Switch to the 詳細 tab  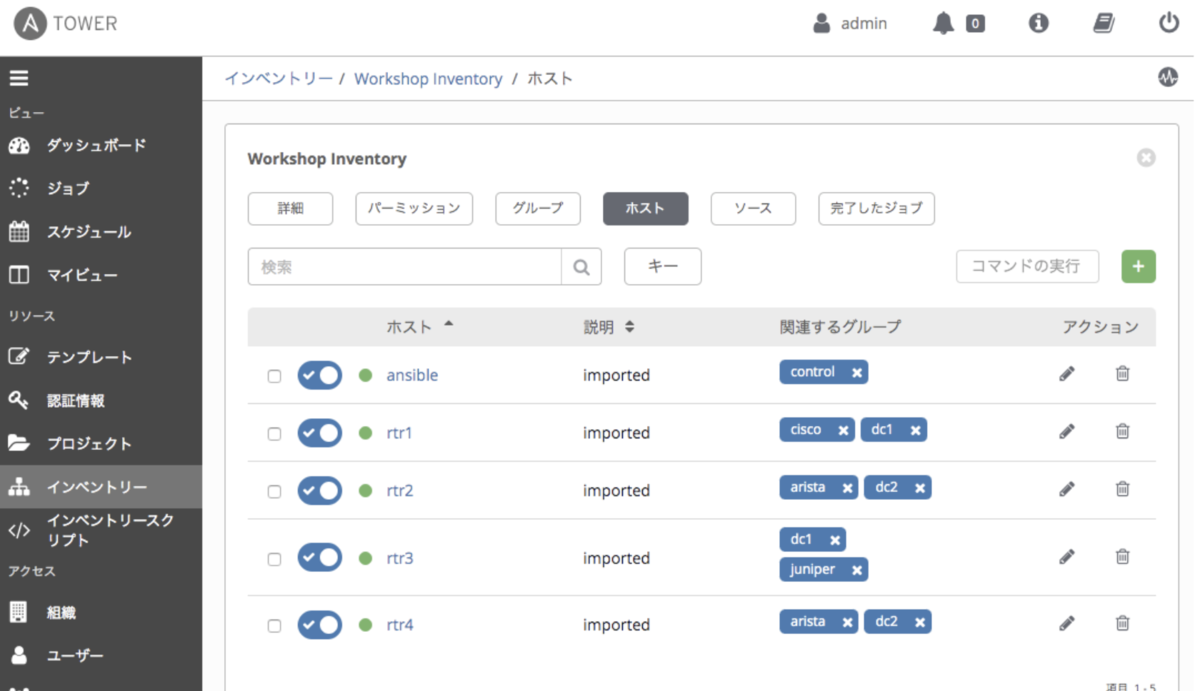(x=290, y=209)
